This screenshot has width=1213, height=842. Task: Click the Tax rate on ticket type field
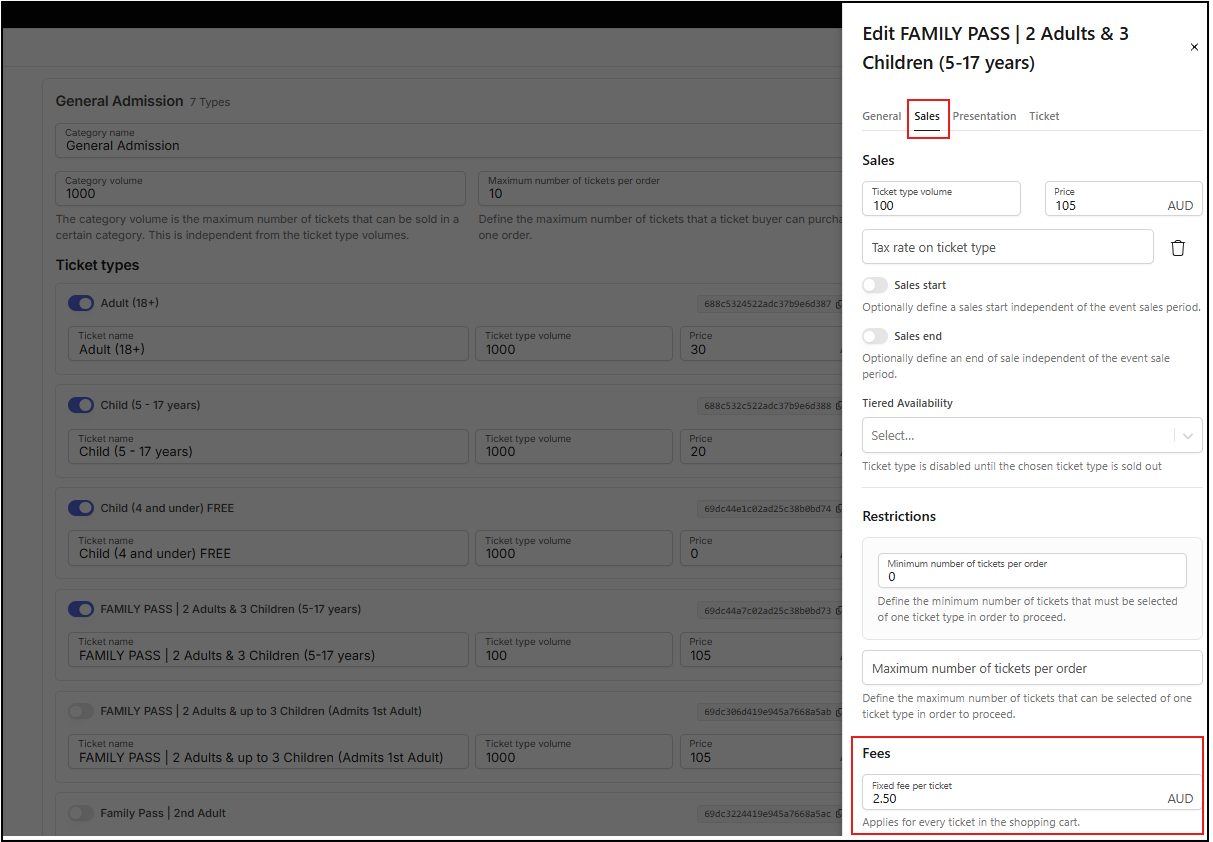coord(1008,247)
